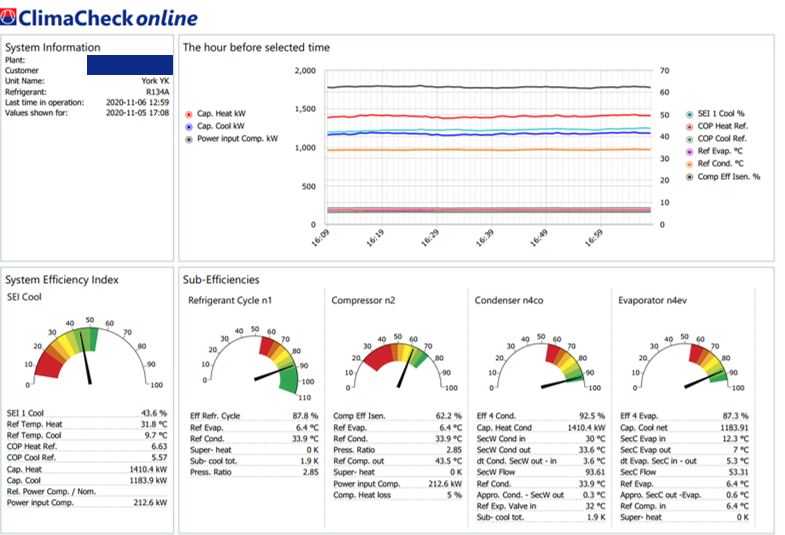This screenshot has width=785, height=535.
Task: Click the Condenser n4co gauge
Action: [543, 361]
